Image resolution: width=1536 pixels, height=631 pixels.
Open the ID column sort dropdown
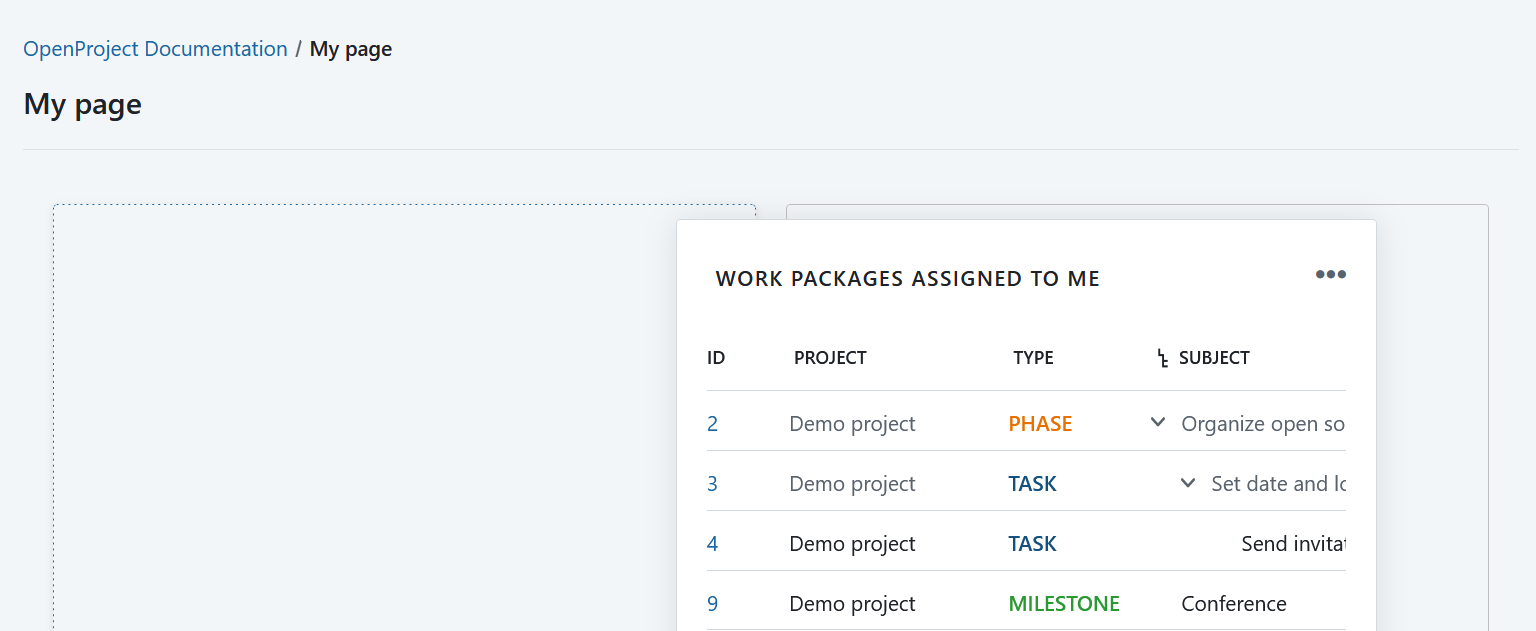[716, 357]
